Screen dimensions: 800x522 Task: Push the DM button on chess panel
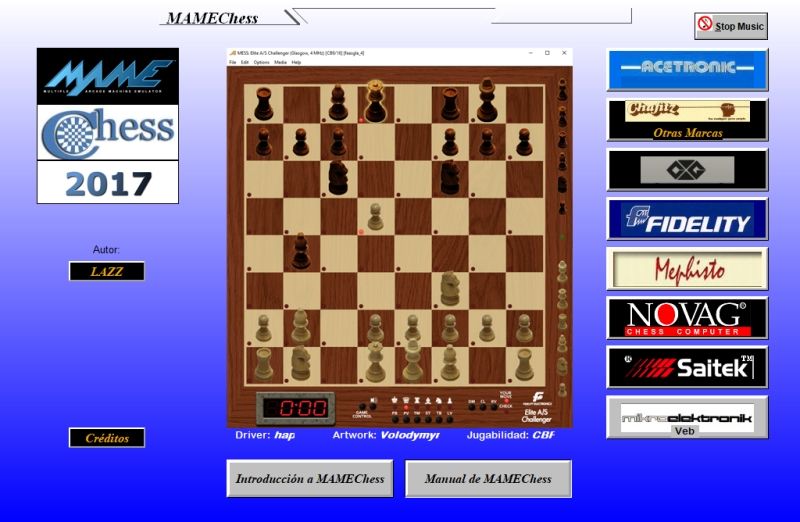pos(471,407)
